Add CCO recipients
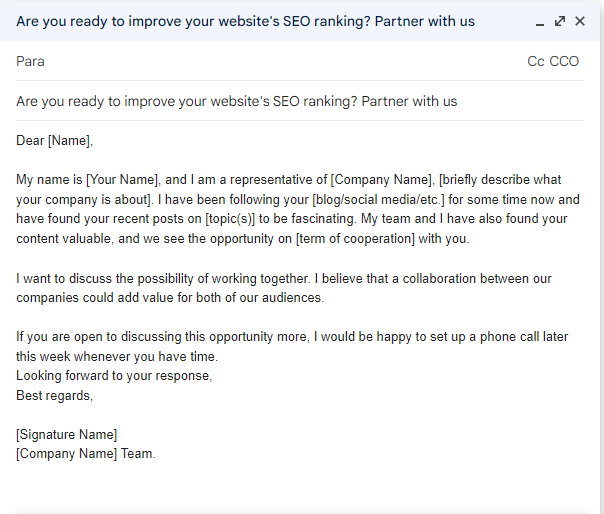 click(x=564, y=61)
